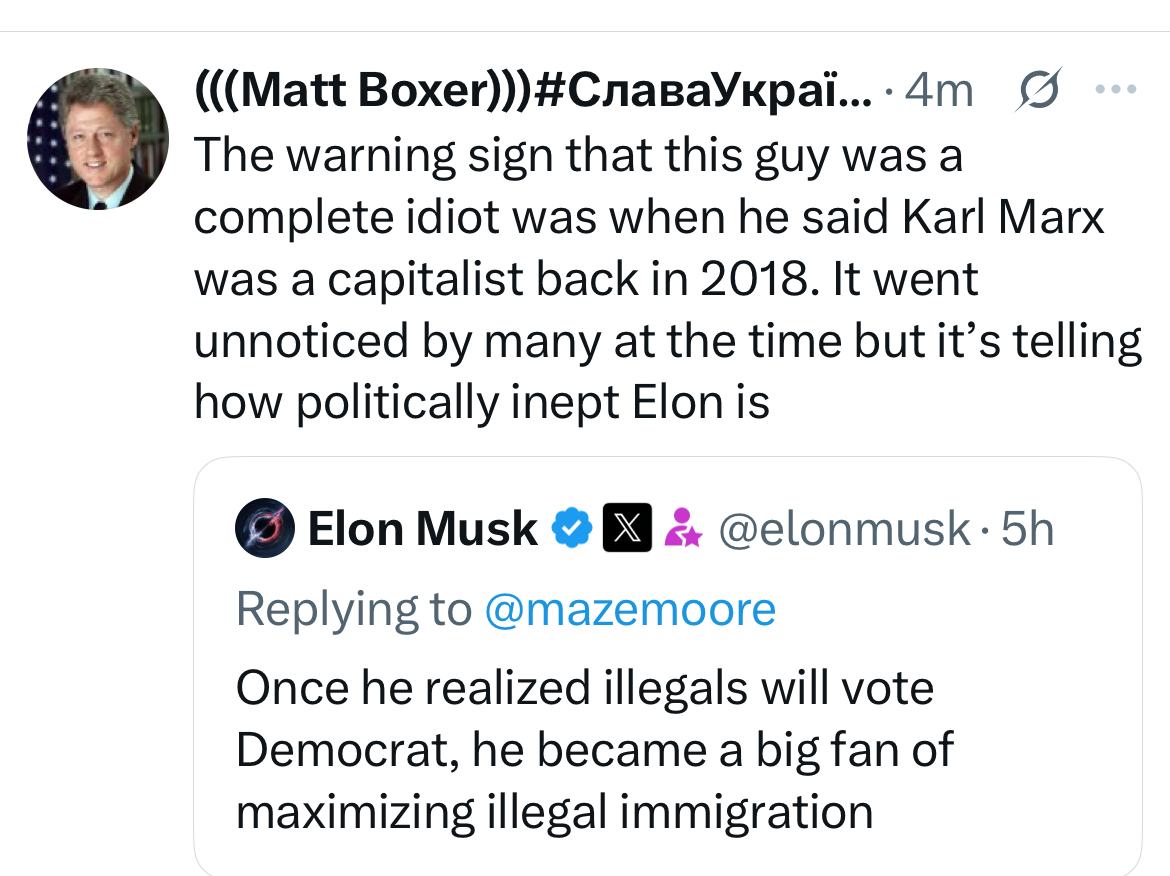Open the @elonmusk handle
1170x876 pixels.
click(x=844, y=529)
